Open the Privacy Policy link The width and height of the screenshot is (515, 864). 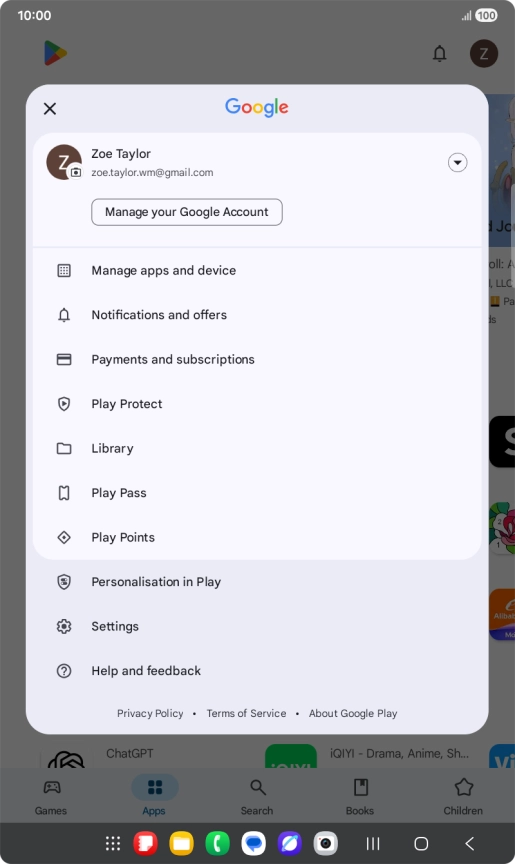tap(150, 713)
